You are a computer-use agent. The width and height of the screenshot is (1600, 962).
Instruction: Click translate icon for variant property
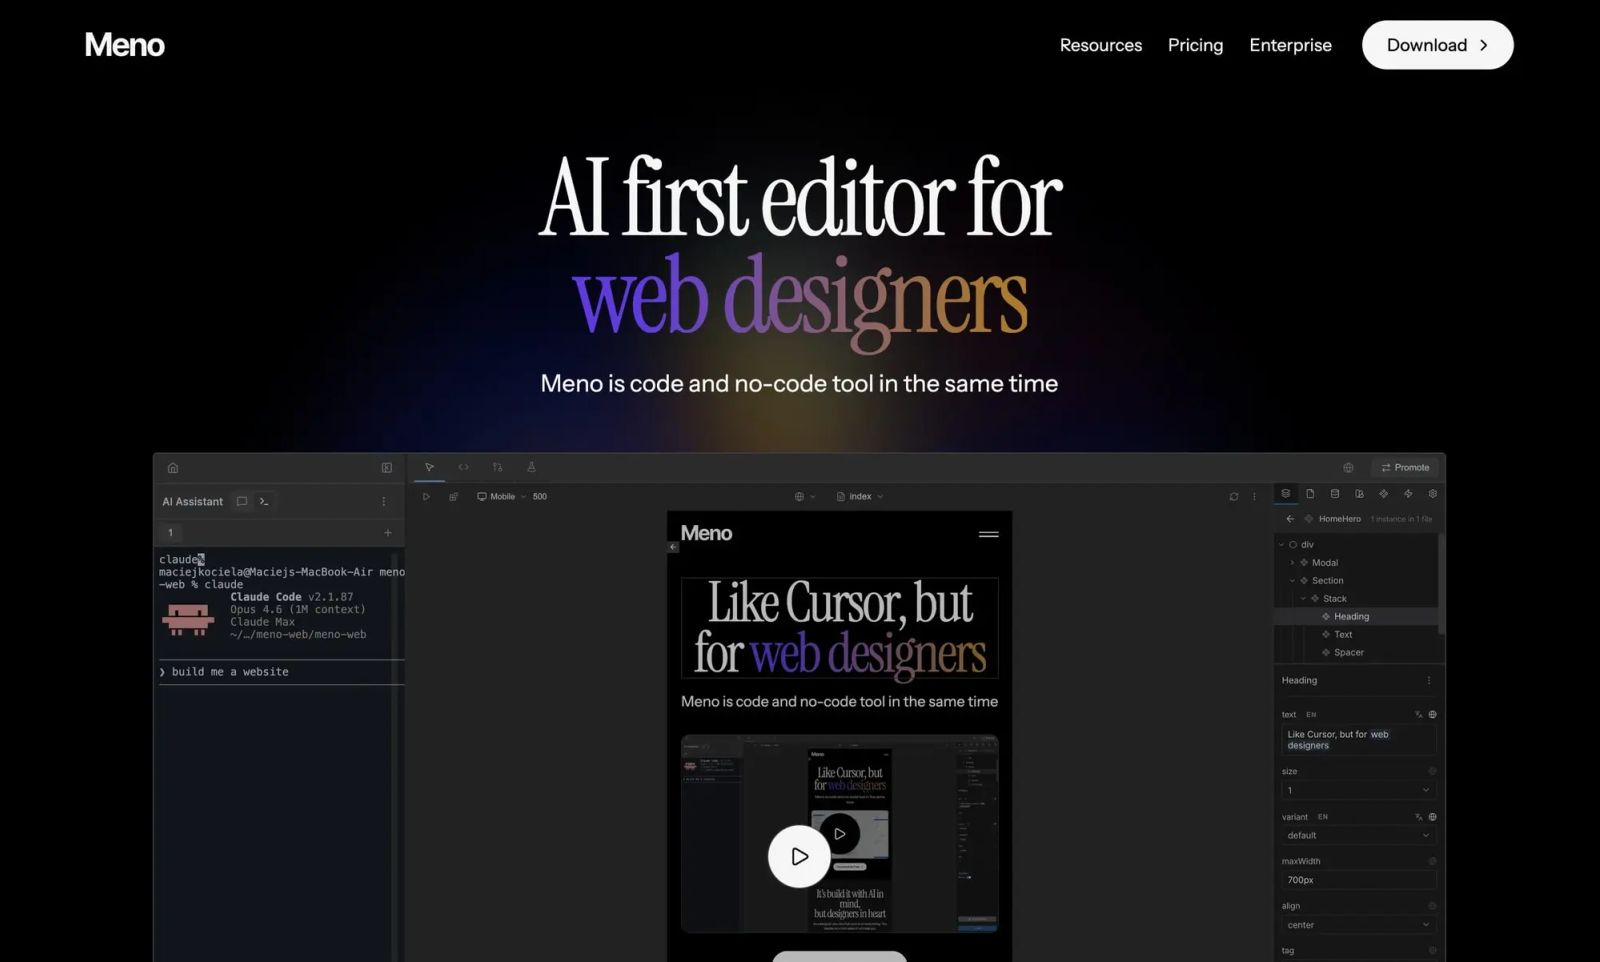coord(1418,817)
